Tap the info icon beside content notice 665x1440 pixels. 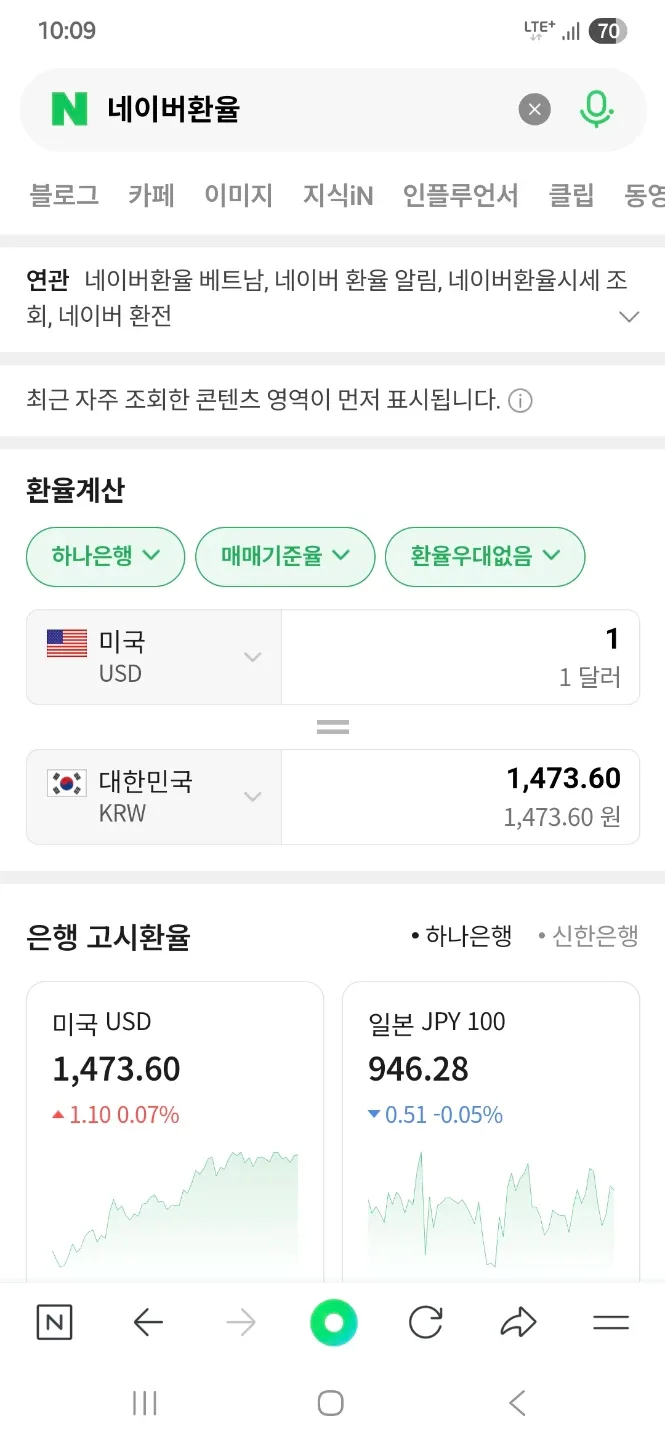coord(520,401)
